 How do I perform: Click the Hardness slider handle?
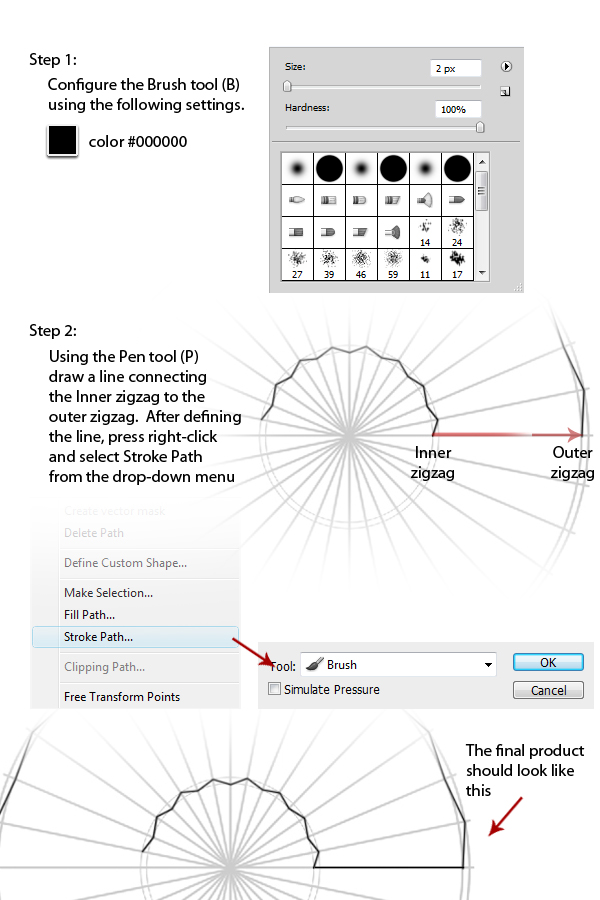click(x=480, y=127)
